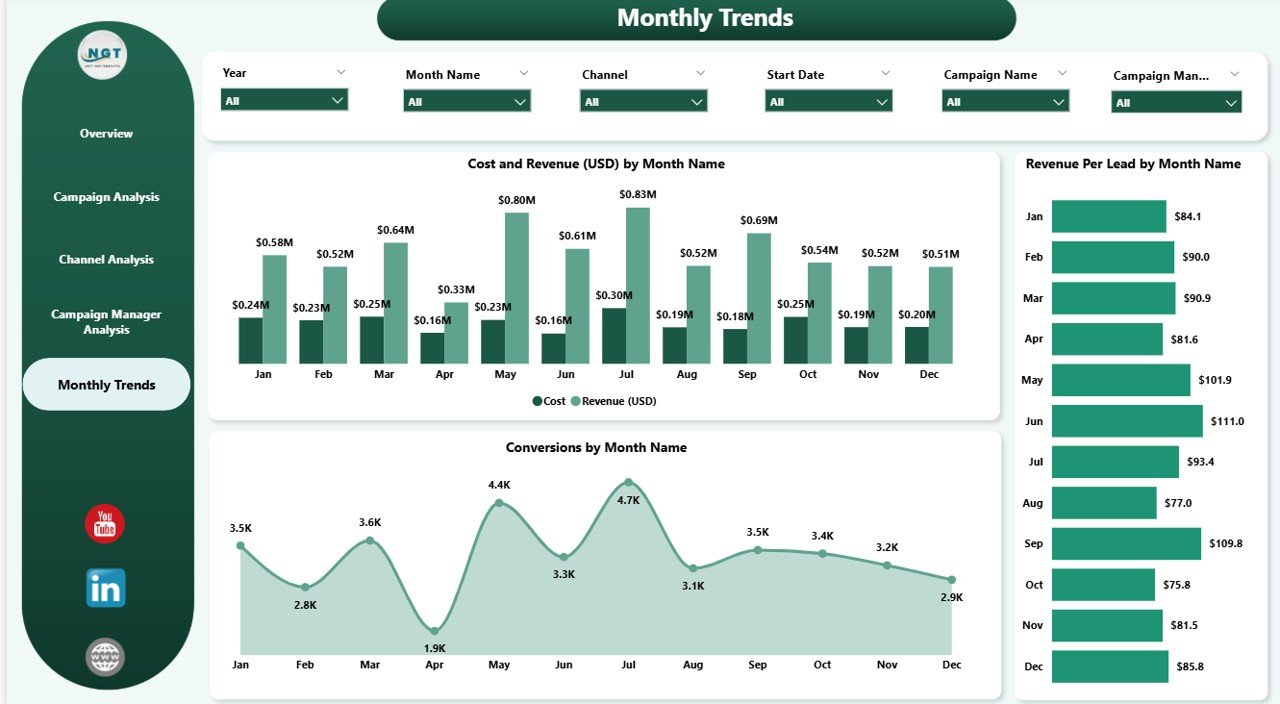The image size is (1280, 704).
Task: Open the Year filter dropdown
Action: pyautogui.click(x=338, y=101)
